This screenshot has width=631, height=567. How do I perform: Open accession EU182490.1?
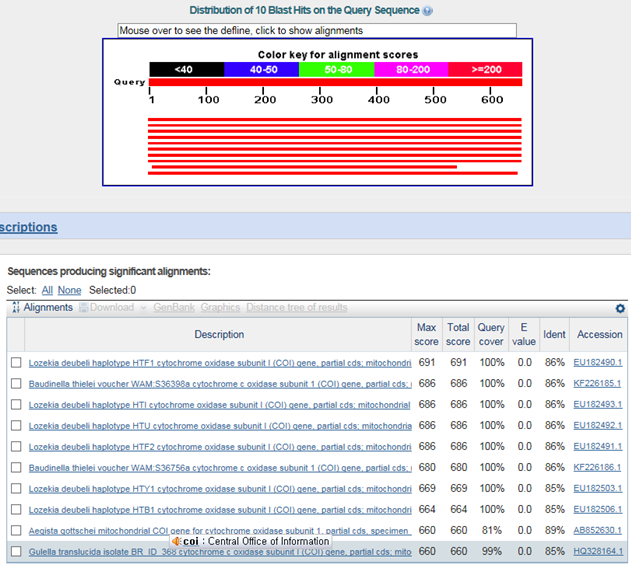click(x=598, y=363)
